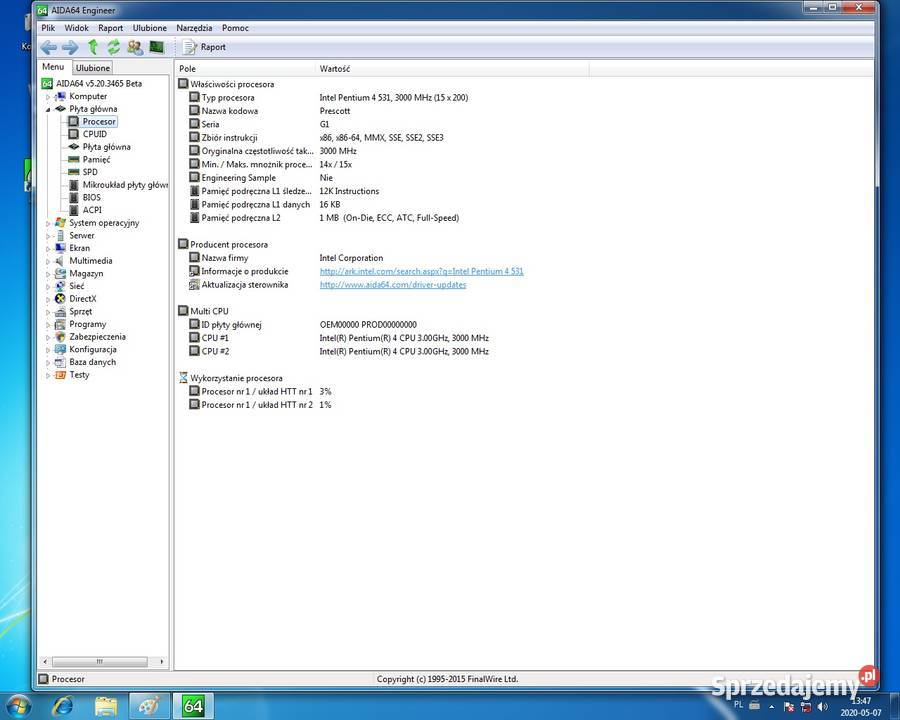The image size is (900, 720).
Task: Go up one level with green arrow
Action: tap(92, 47)
